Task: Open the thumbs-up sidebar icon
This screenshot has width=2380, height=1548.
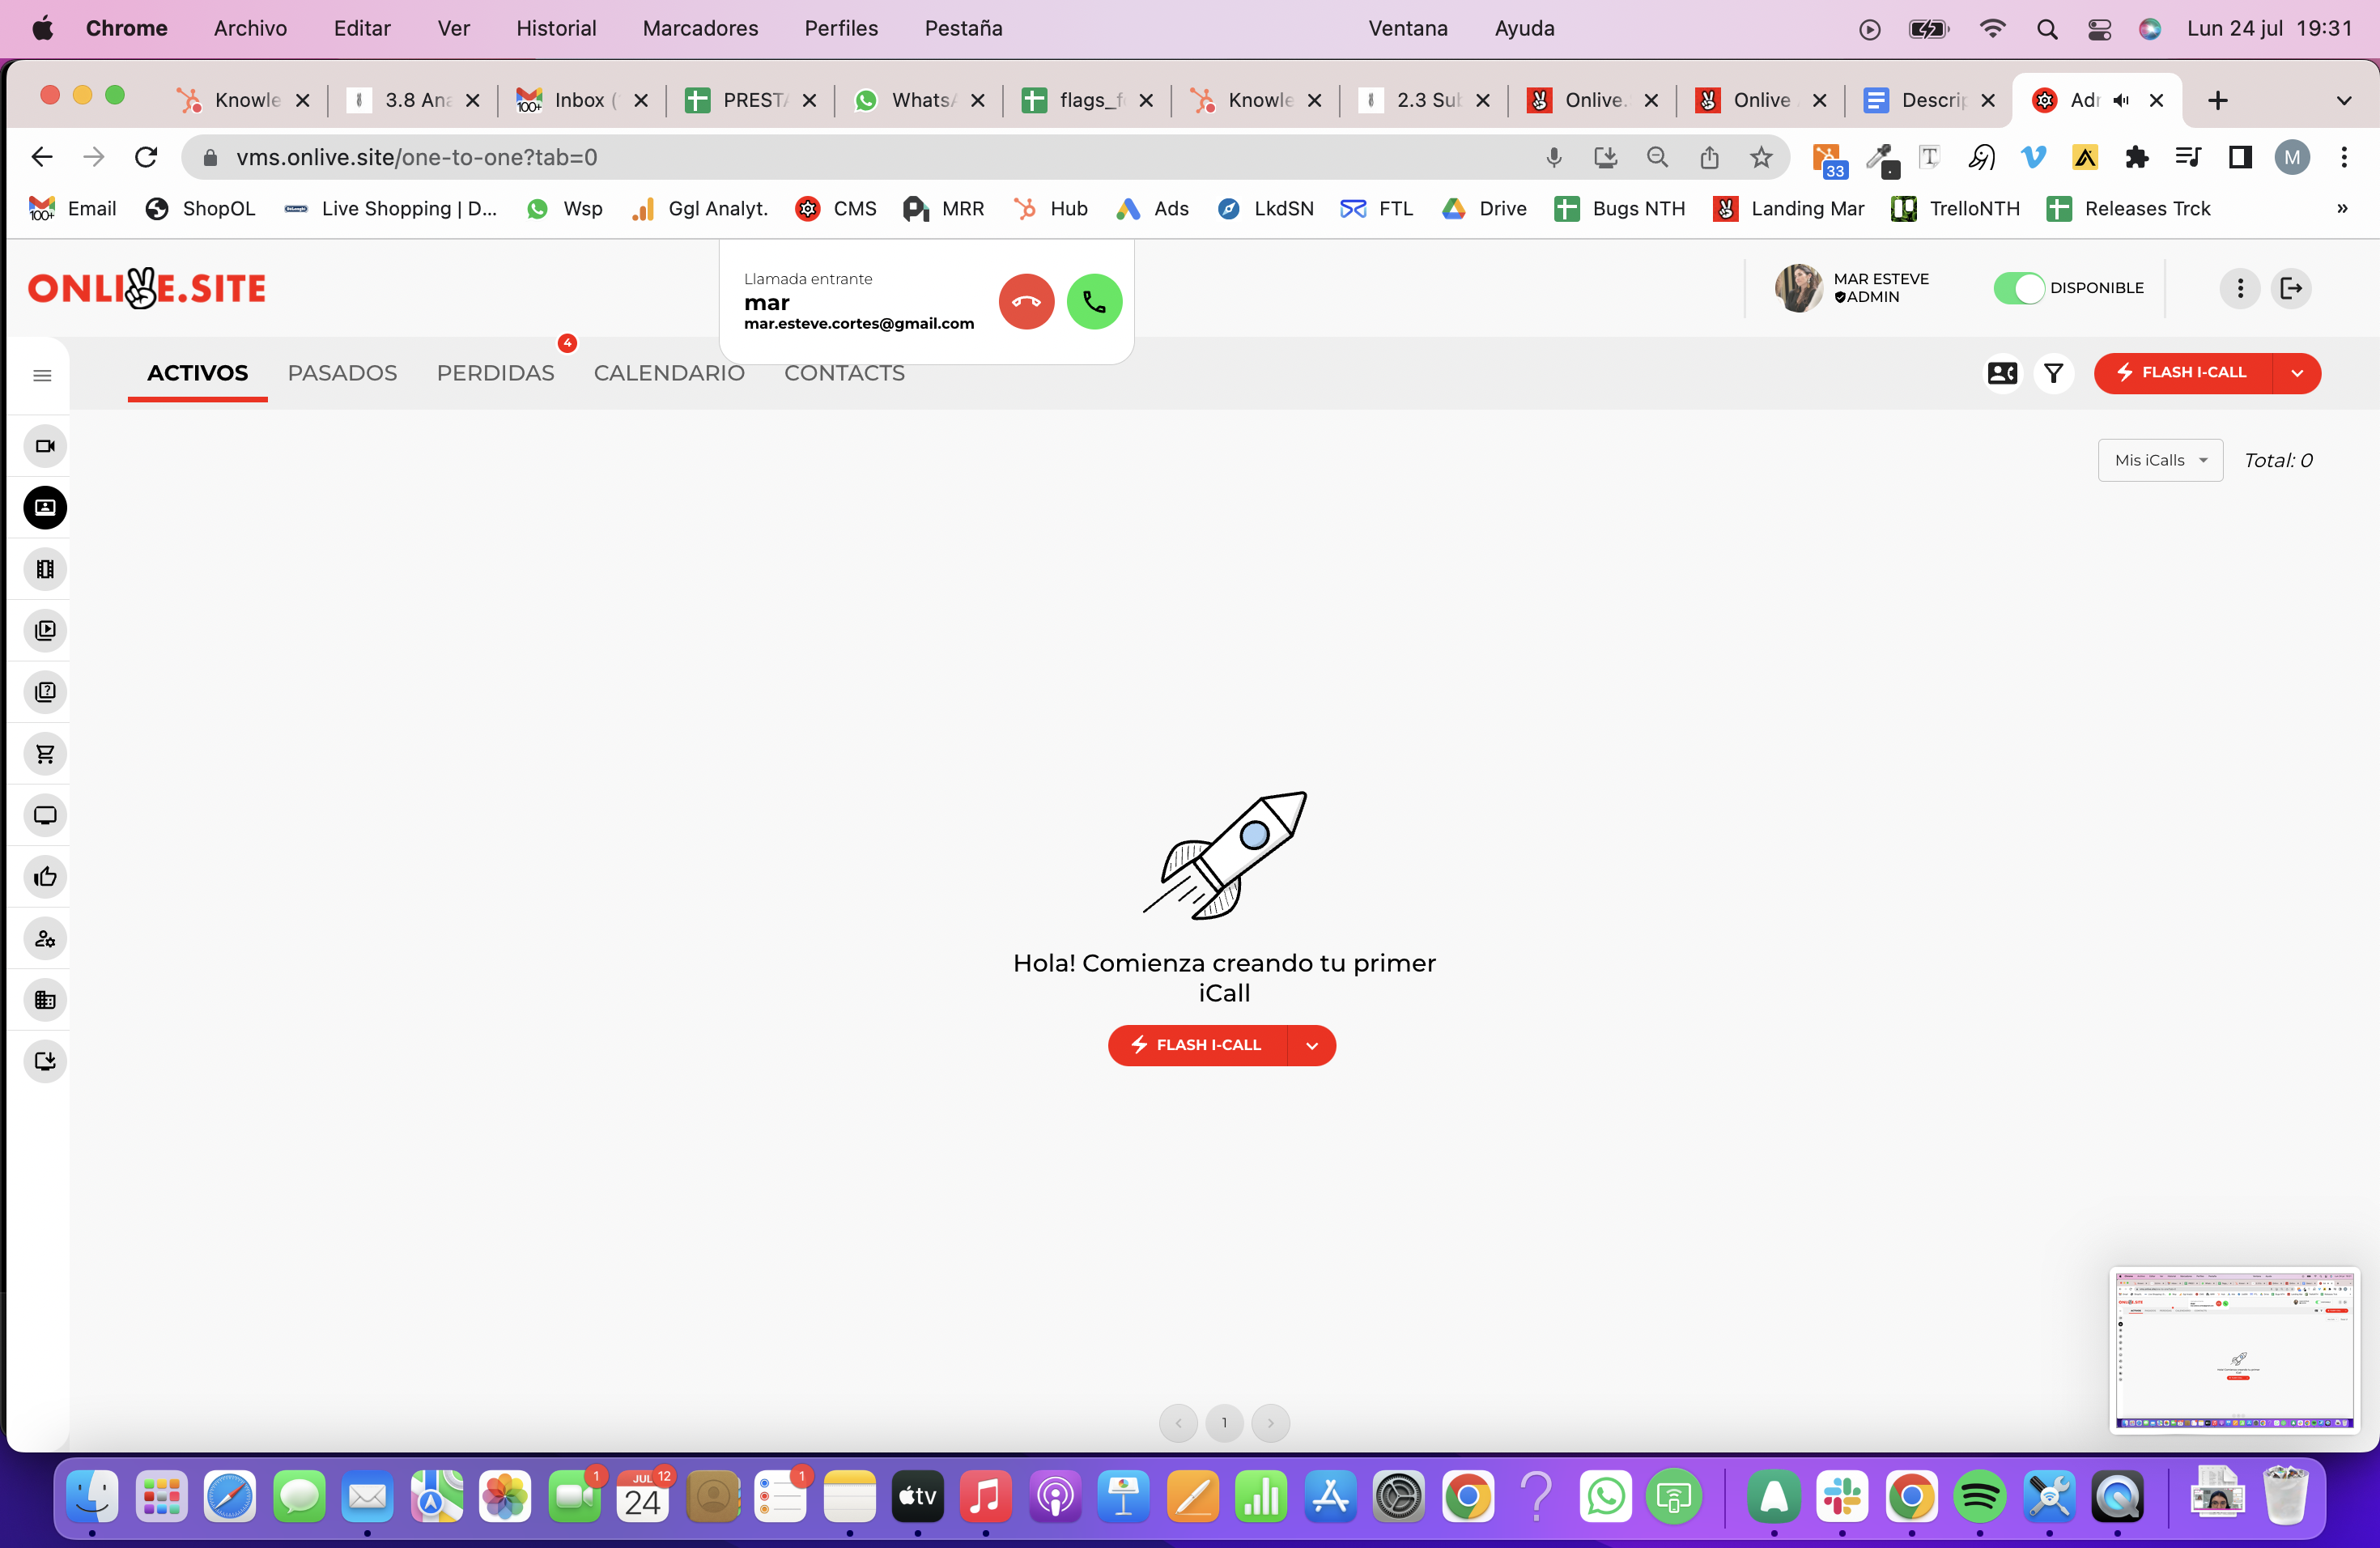Action: pyautogui.click(x=45, y=877)
